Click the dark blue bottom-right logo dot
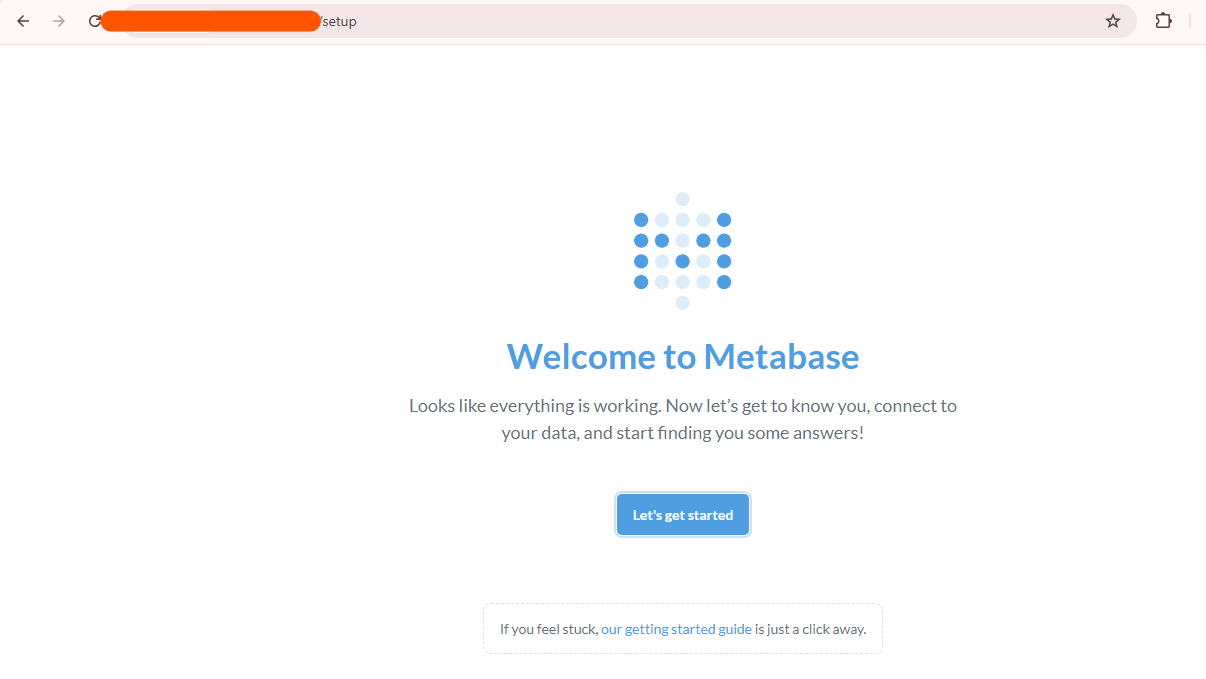This screenshot has height=679, width=1206. (724, 282)
